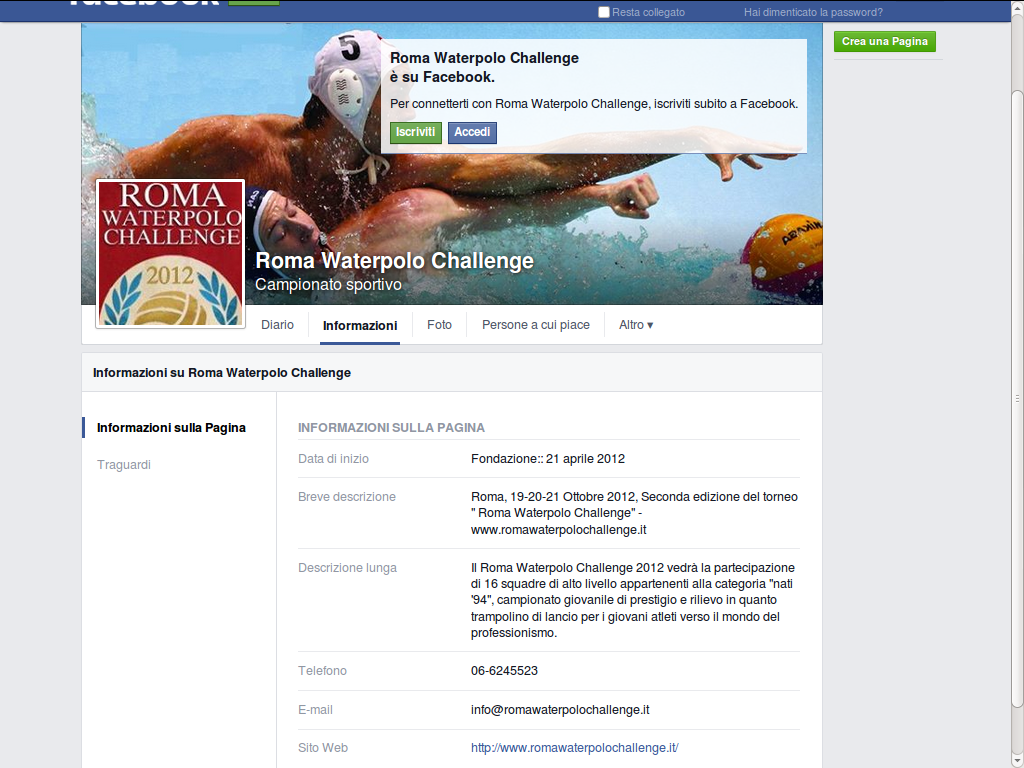
Task: Open the Persone a cui piace tab
Action: (536, 325)
